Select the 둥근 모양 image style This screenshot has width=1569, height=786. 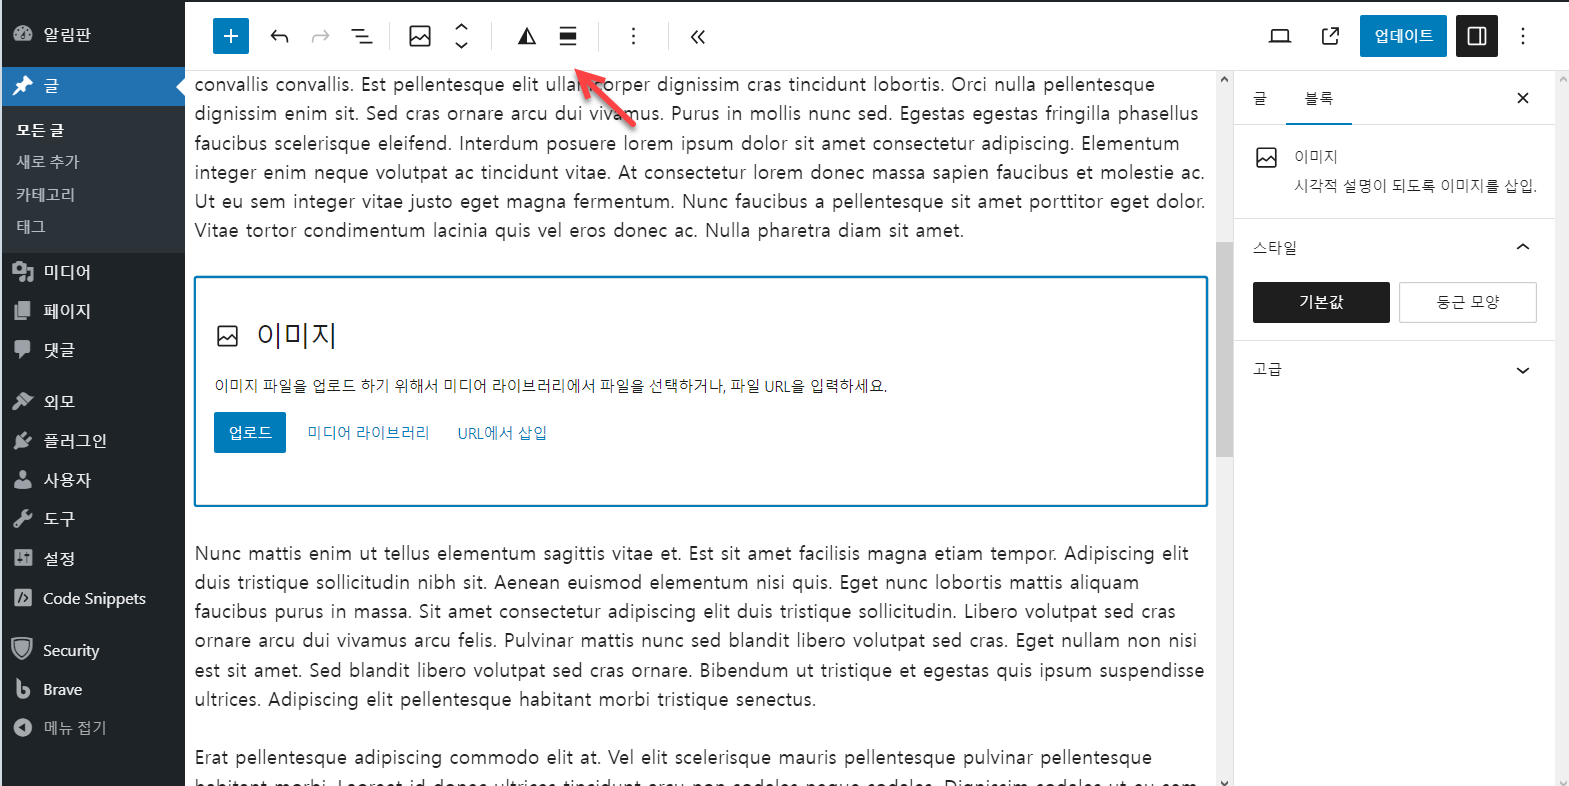click(1467, 302)
